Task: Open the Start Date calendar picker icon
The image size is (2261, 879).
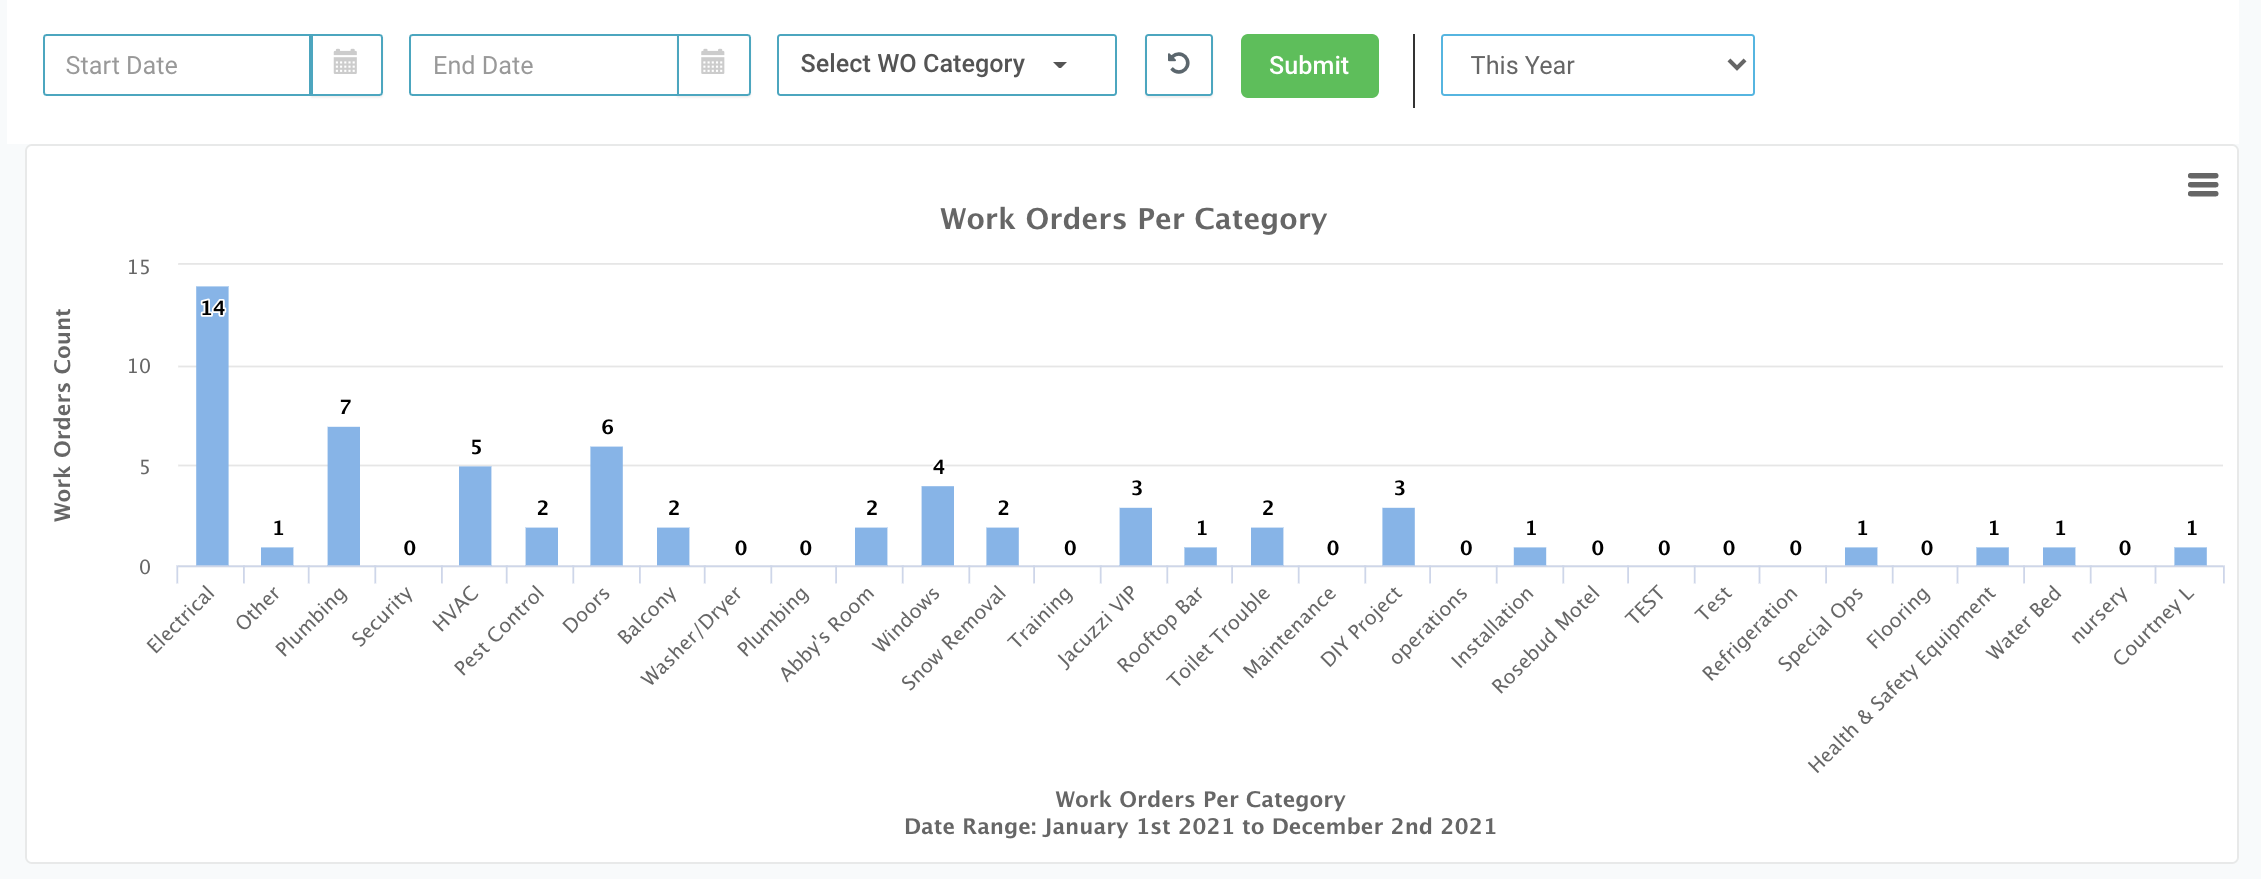Action: click(346, 65)
